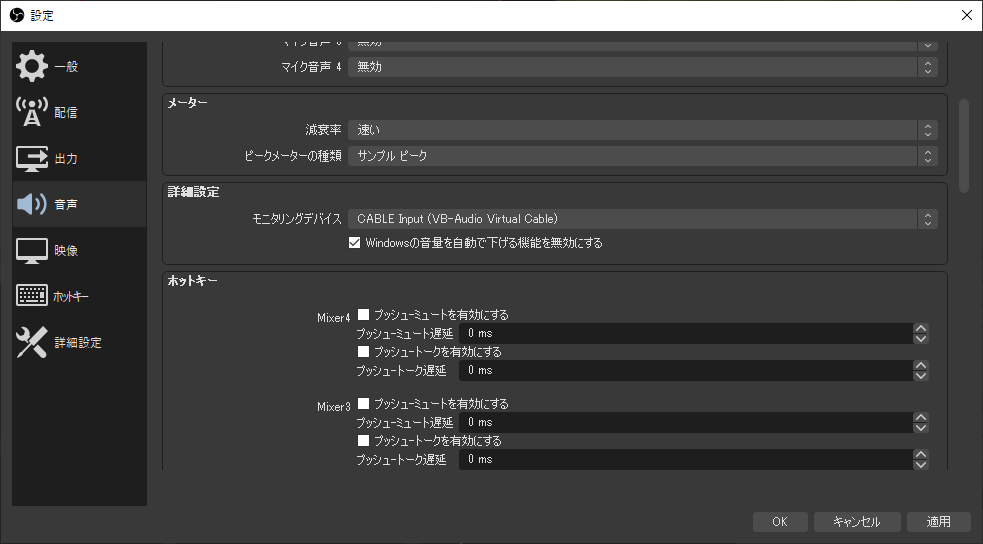This screenshot has height=544, width=983.
Task: Enable Mixer4 プッシュ-トークを有効にする checkbox
Action: pos(363,351)
